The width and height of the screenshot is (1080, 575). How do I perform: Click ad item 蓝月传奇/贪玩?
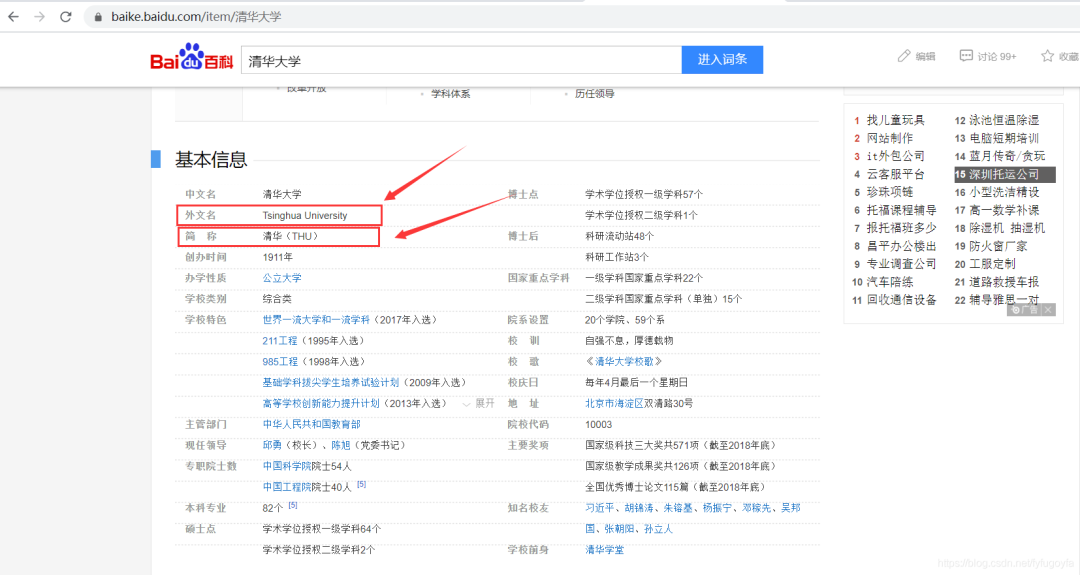[1007, 156]
